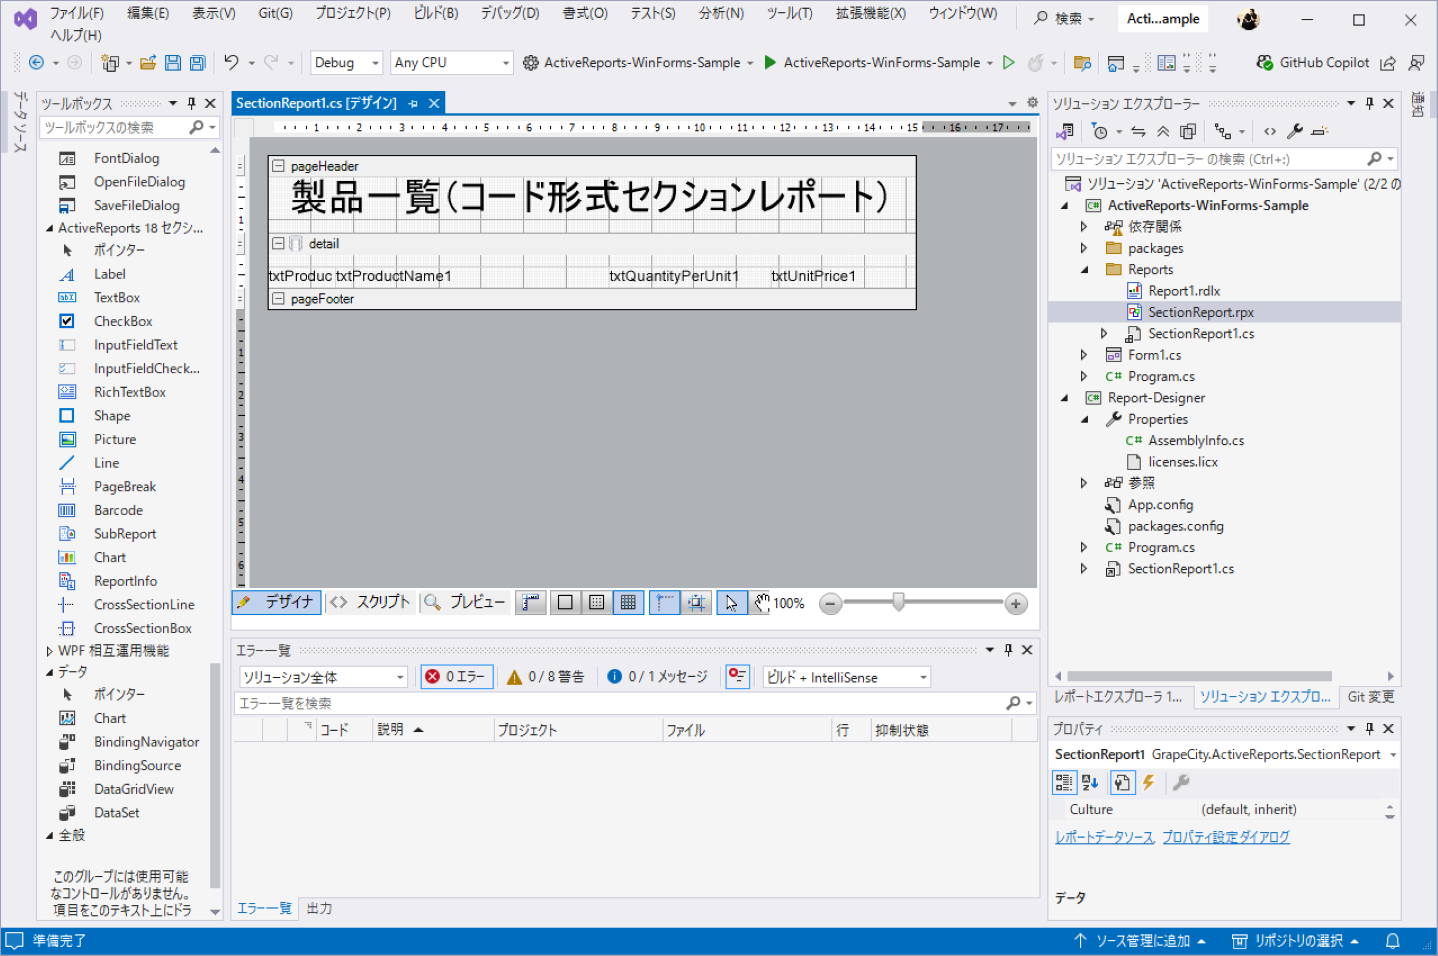
Task: Switch to the 出力 tab
Action: [x=319, y=909]
